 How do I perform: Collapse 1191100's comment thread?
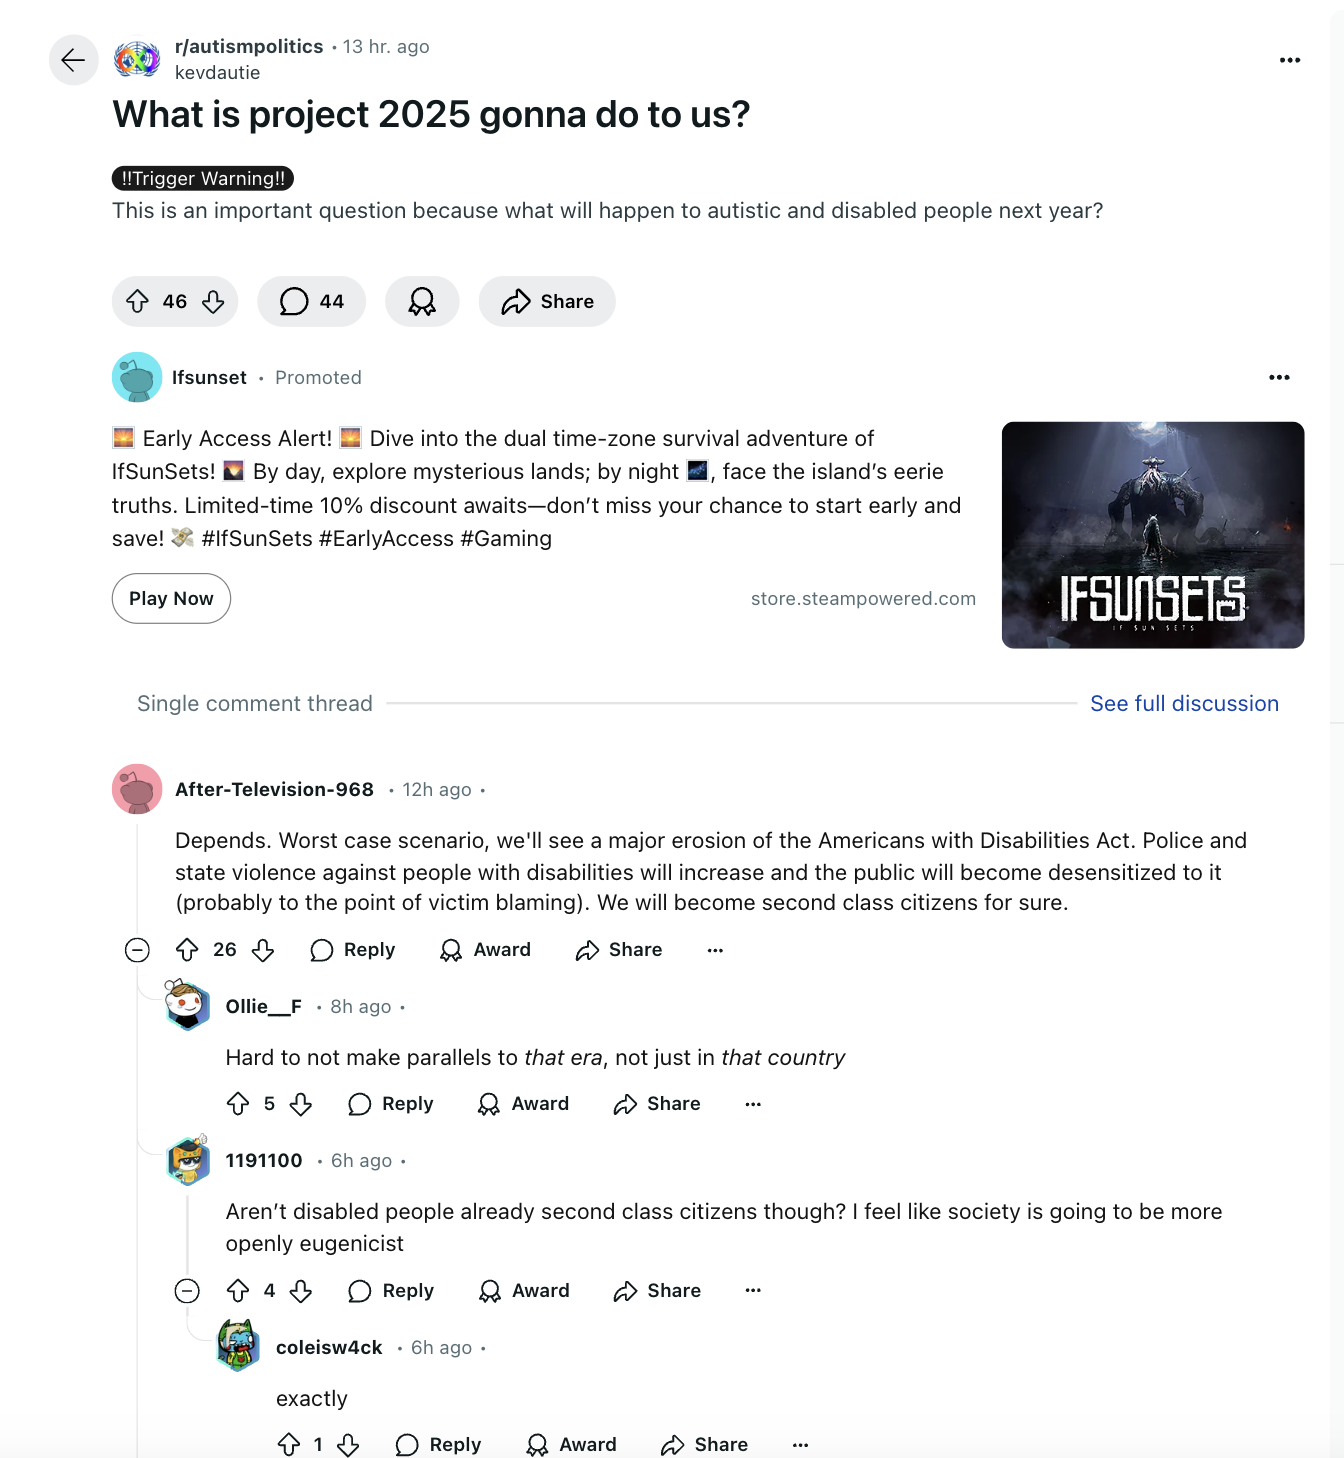tap(187, 1291)
